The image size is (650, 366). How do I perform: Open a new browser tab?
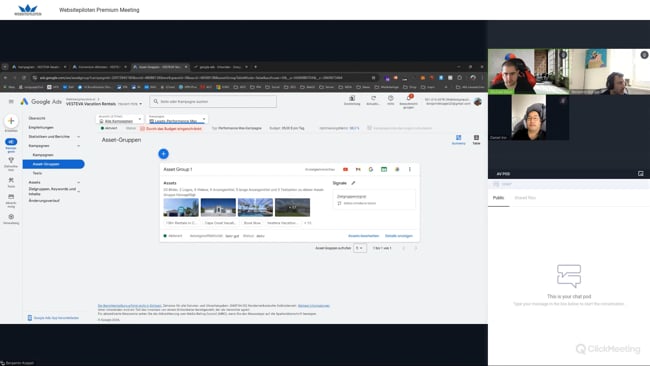(x=255, y=67)
